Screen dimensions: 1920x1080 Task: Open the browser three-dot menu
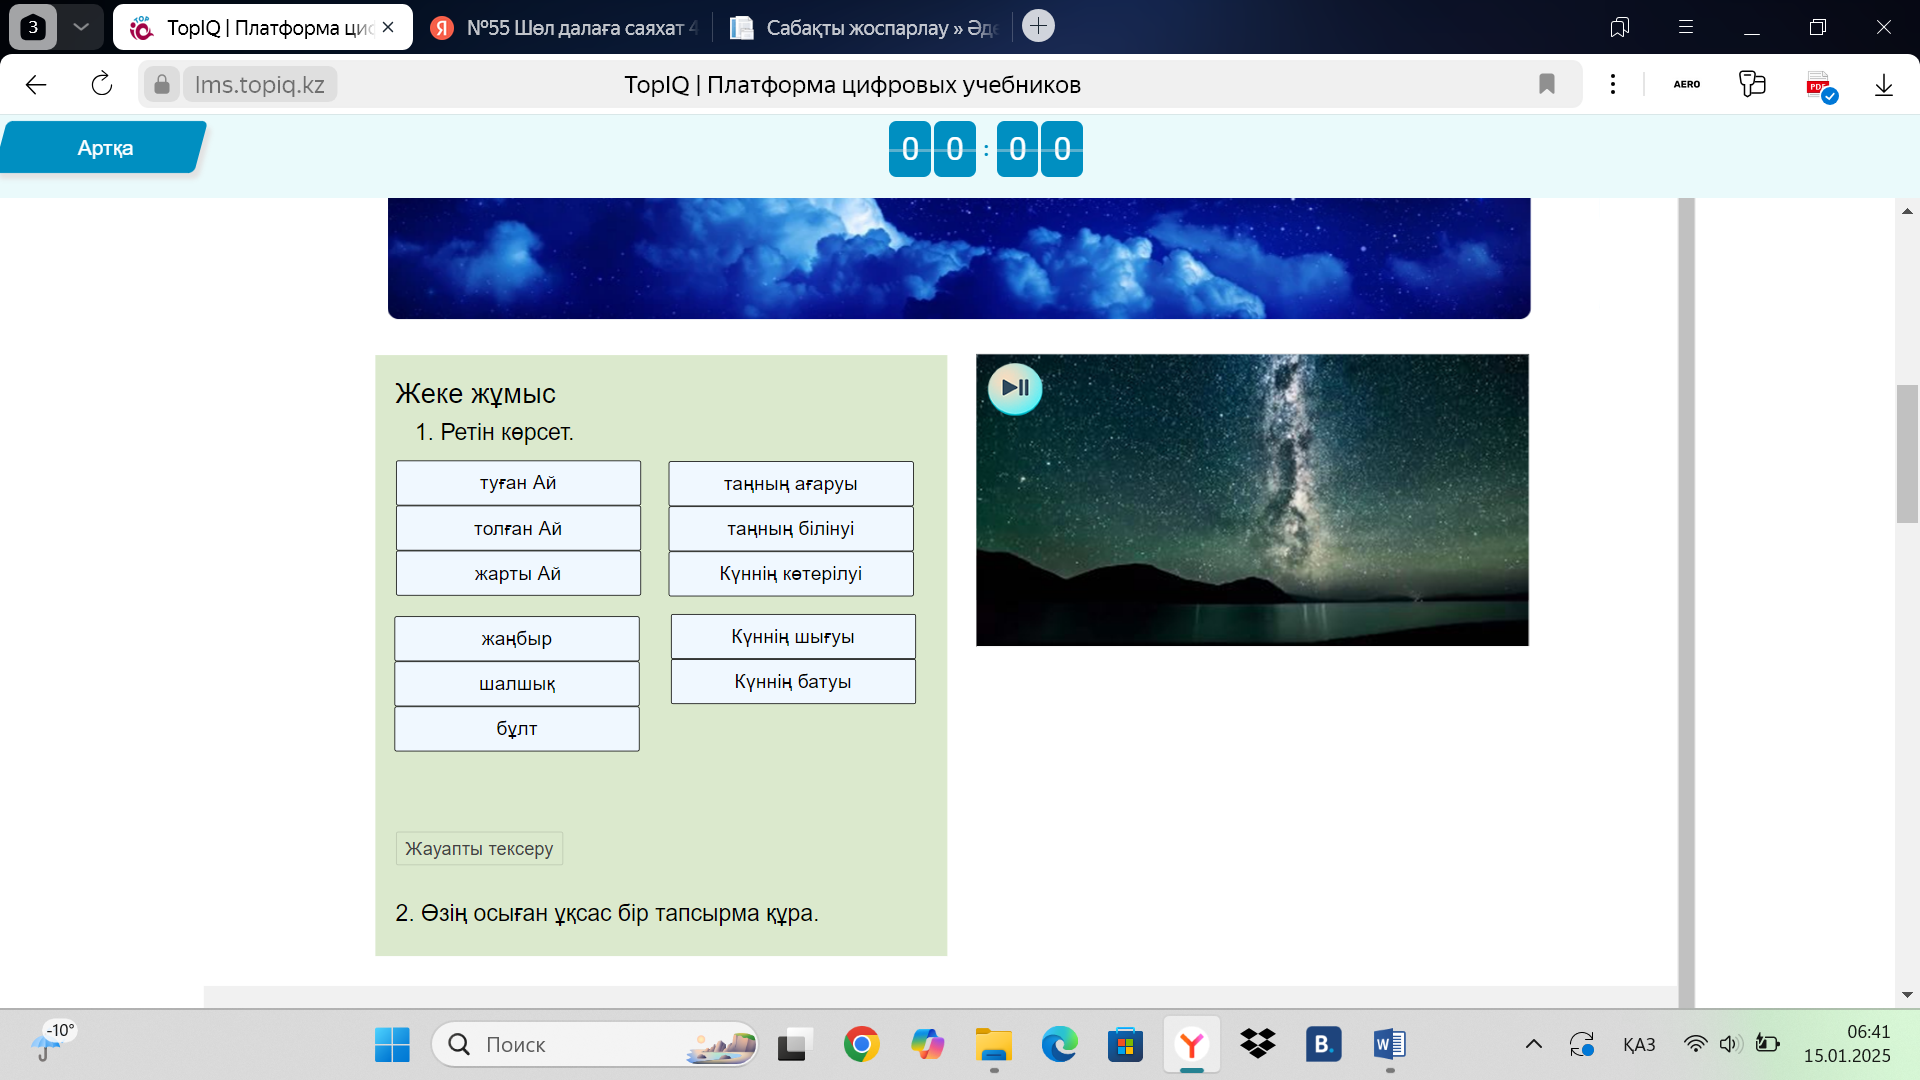[1613, 85]
